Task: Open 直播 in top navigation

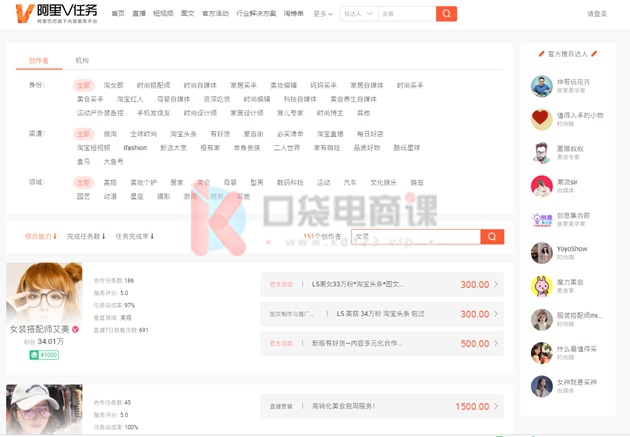Action: tap(139, 14)
